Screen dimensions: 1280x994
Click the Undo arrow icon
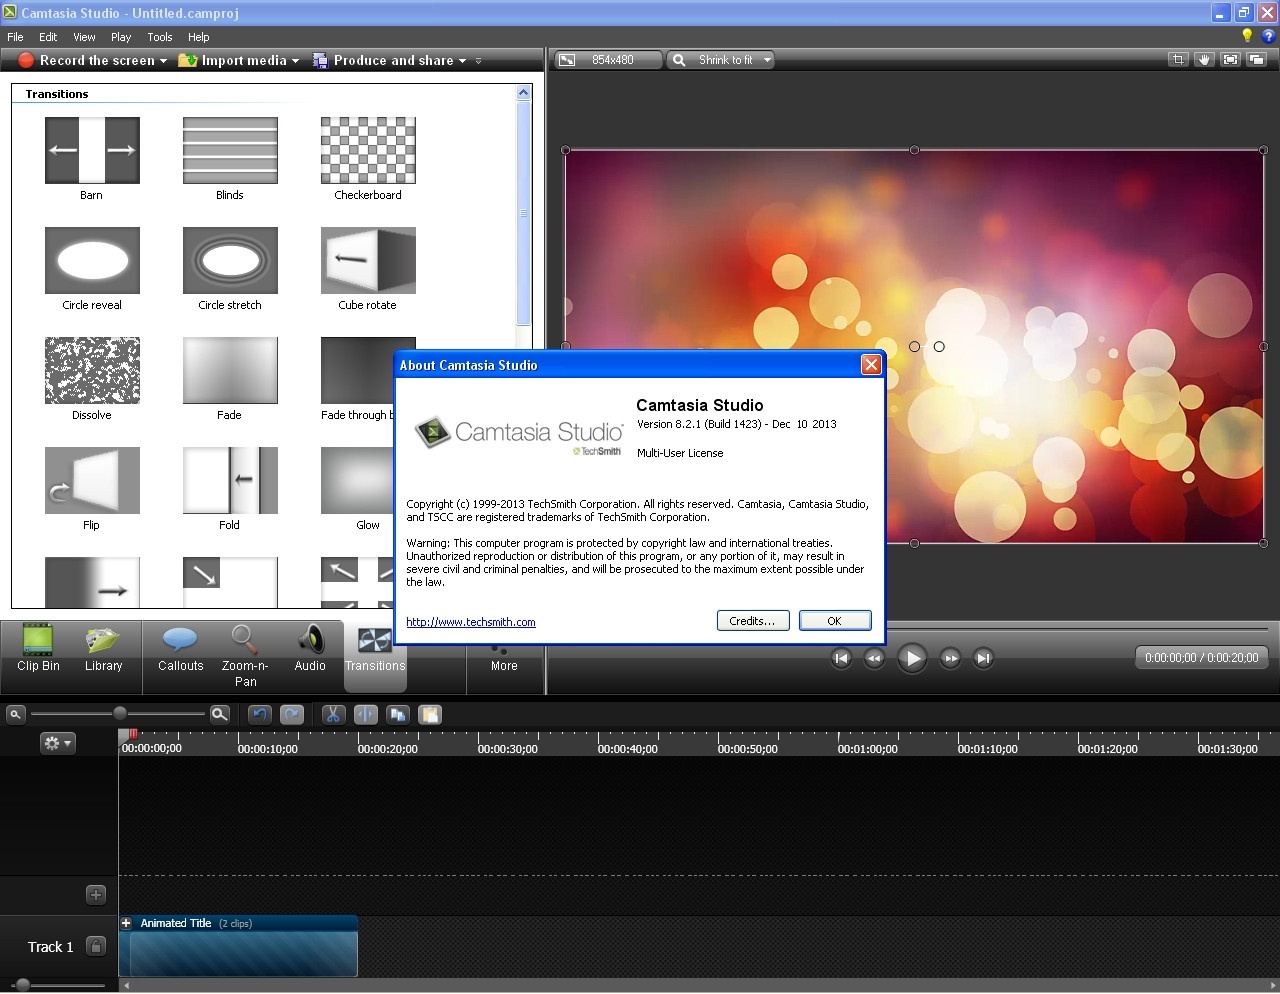[260, 714]
